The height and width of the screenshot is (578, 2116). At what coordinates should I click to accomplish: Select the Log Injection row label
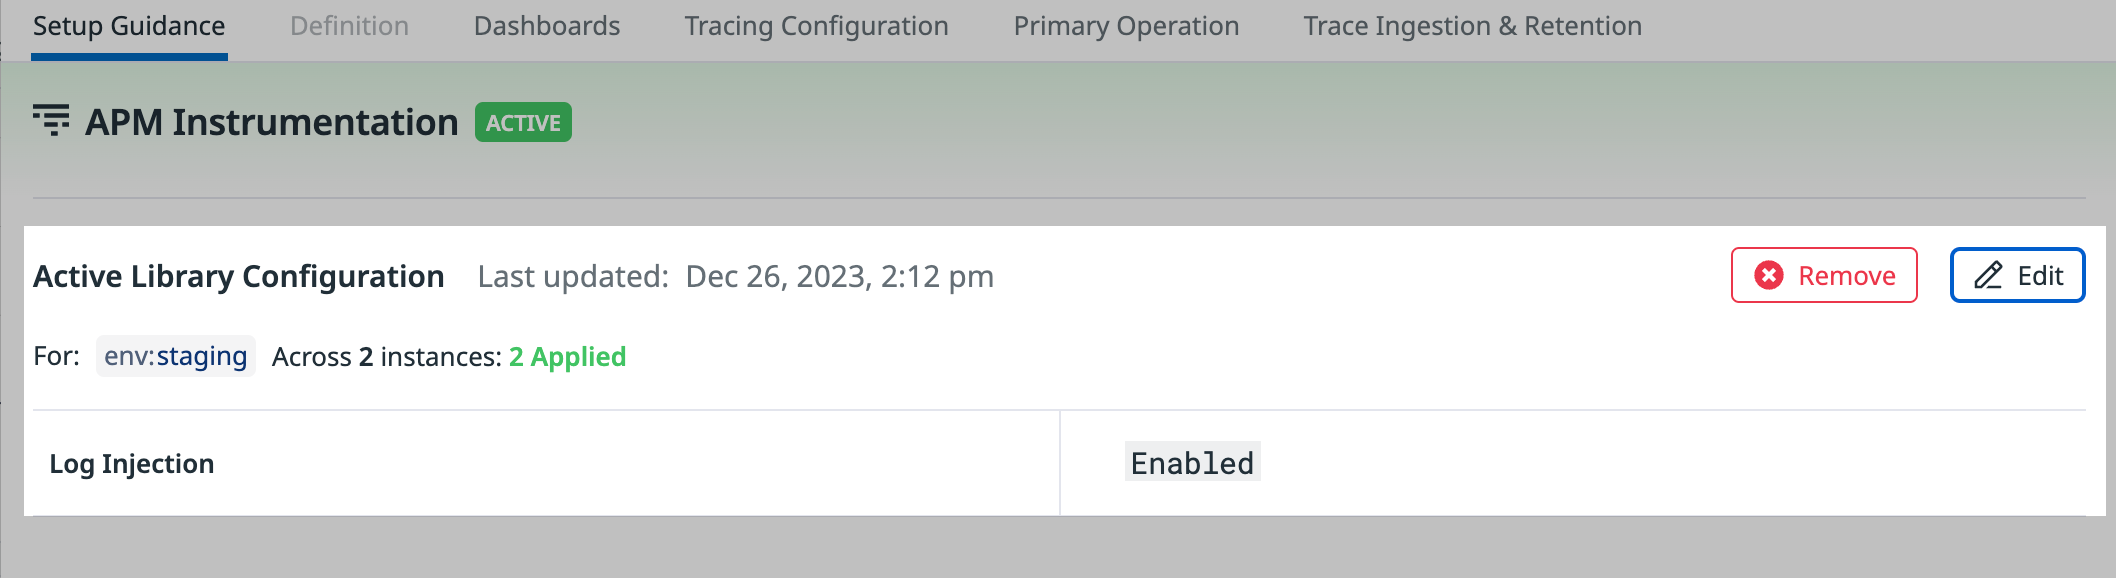coord(132,464)
